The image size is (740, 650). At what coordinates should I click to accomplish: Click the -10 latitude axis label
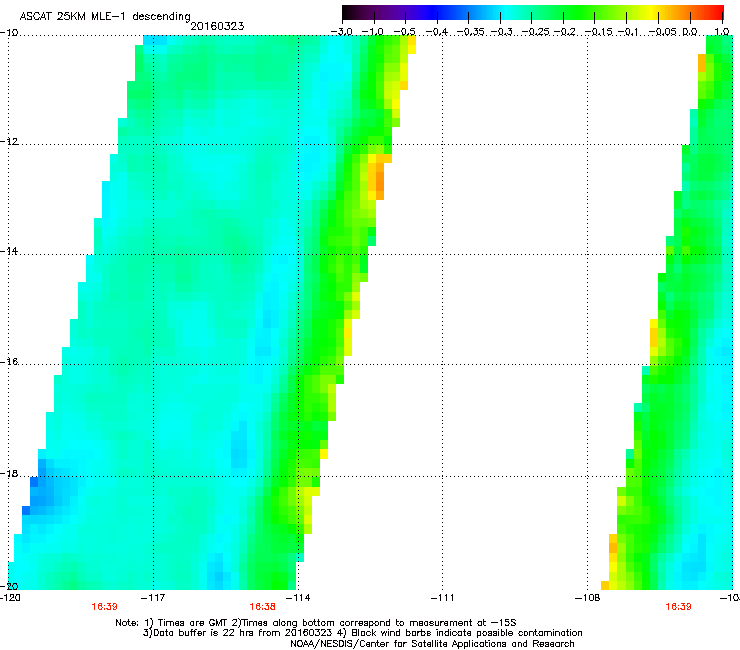click(9, 32)
